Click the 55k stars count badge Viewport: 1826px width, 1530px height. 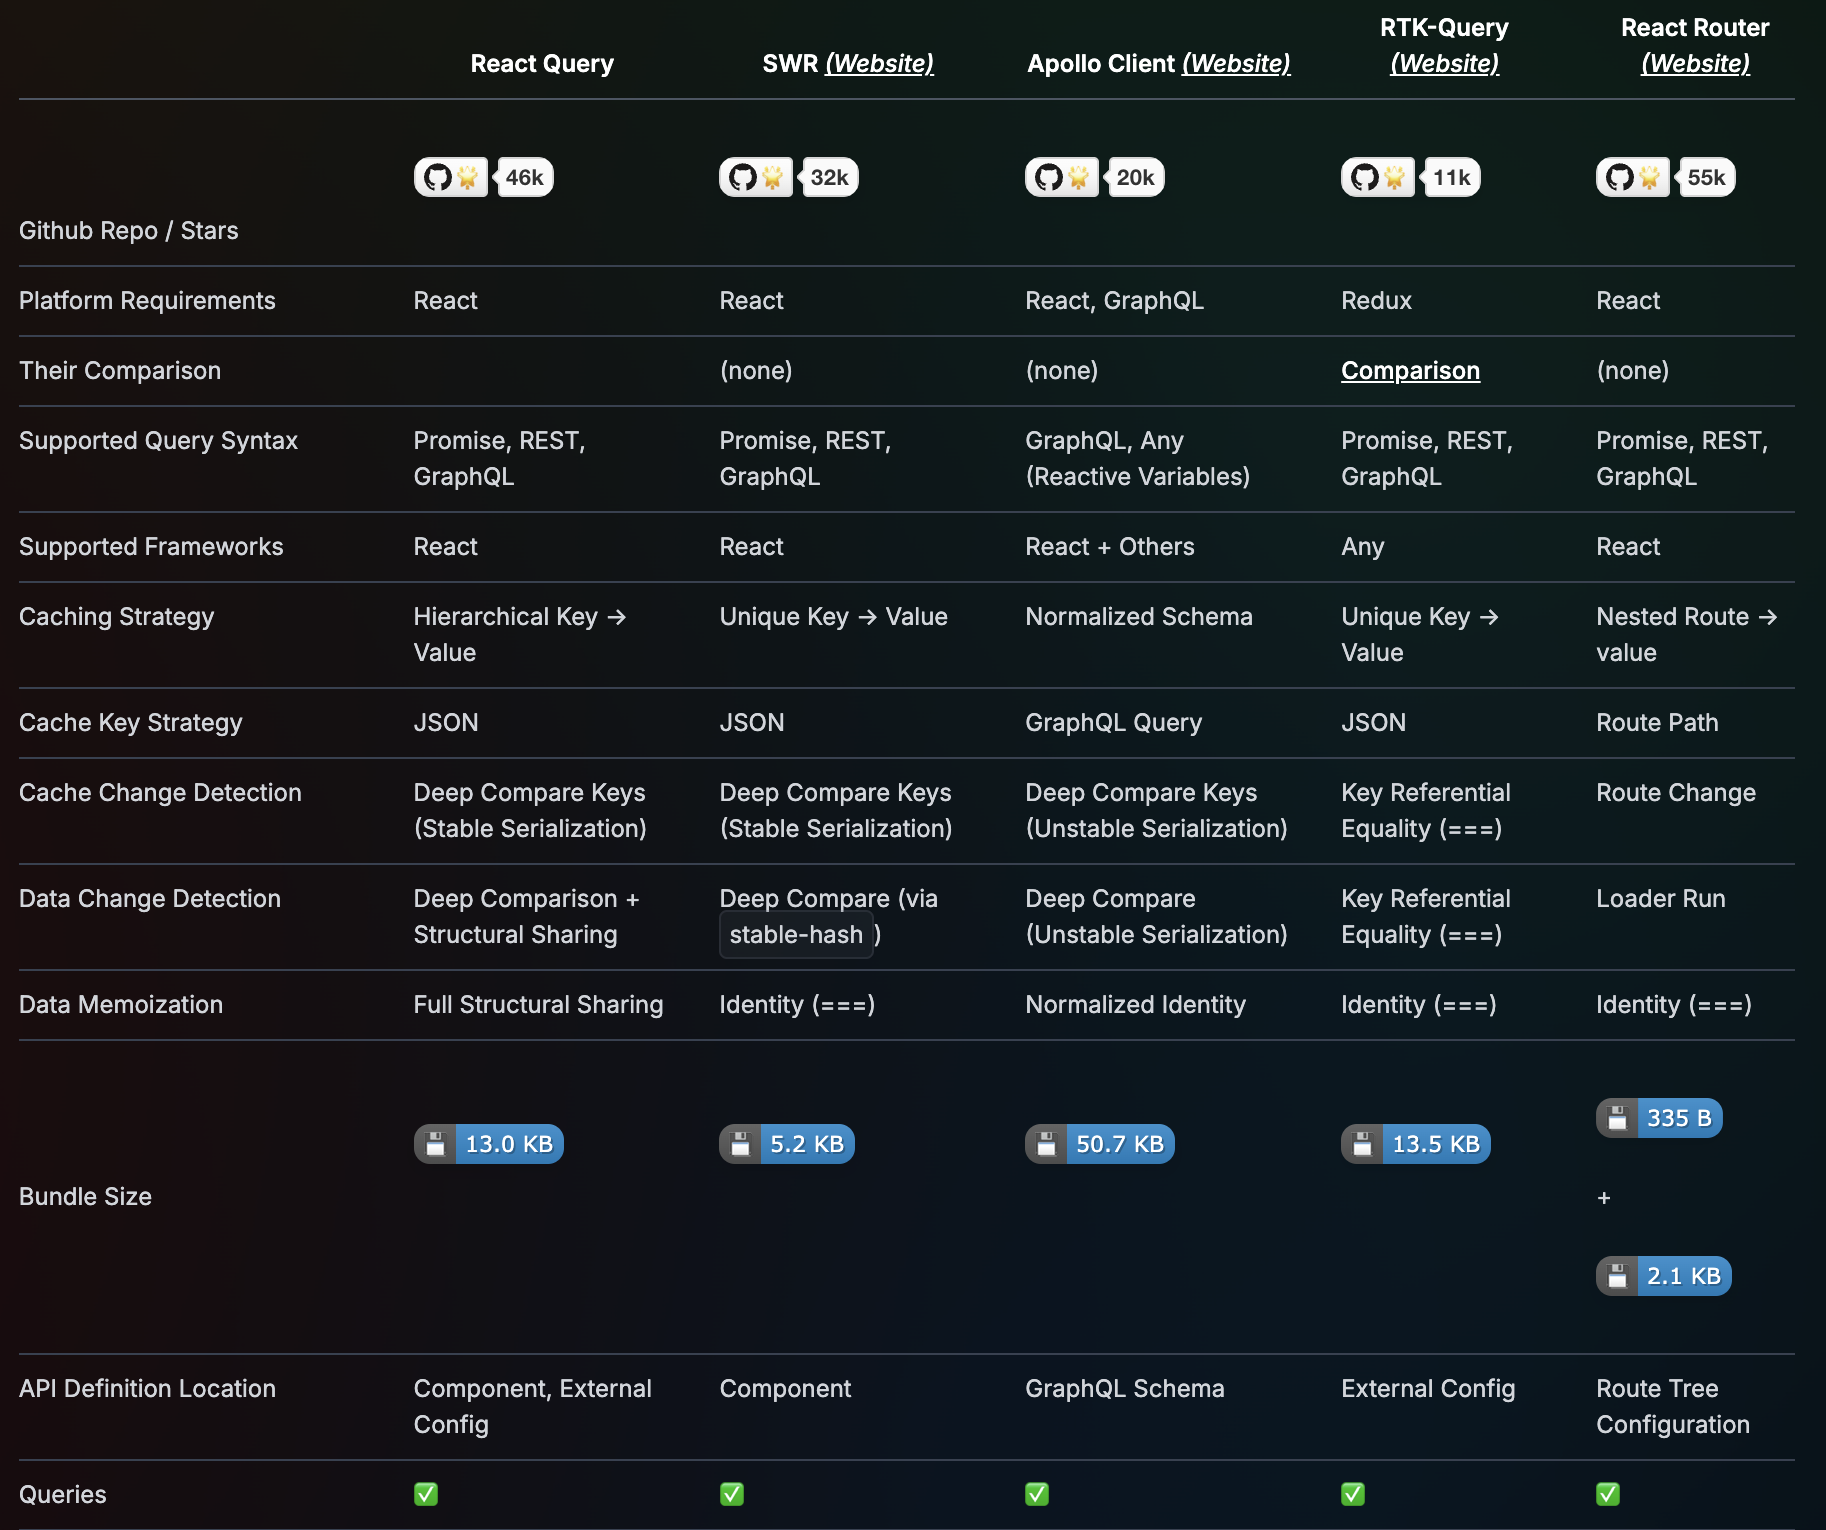click(x=1706, y=178)
